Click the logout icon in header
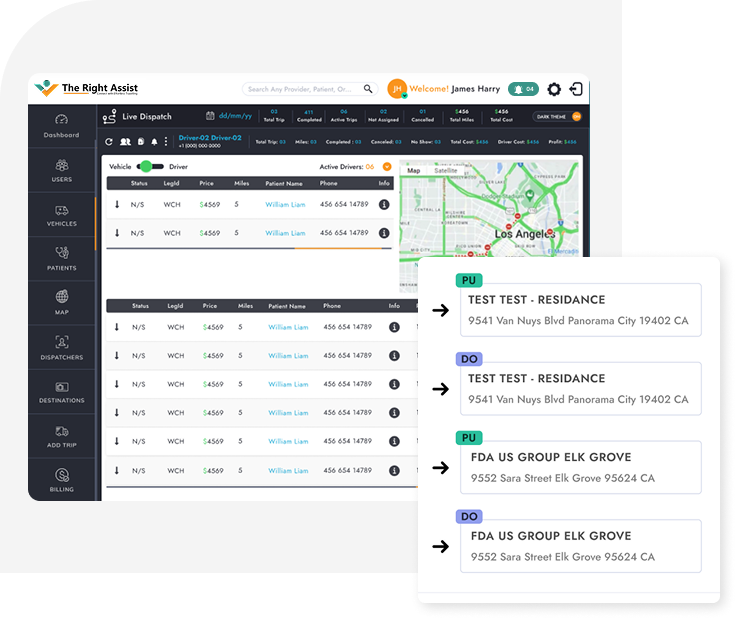The width and height of the screenshot is (737, 620). pyautogui.click(x=576, y=89)
